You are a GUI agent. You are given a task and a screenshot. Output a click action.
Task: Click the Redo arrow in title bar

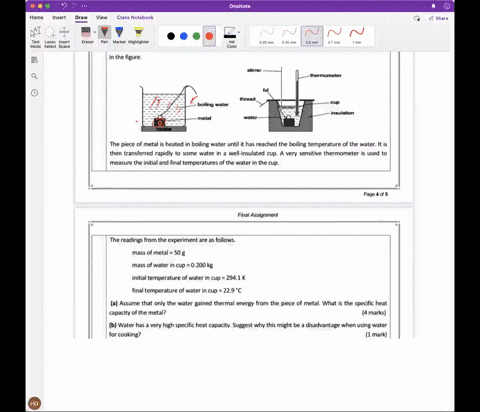pos(74,6)
